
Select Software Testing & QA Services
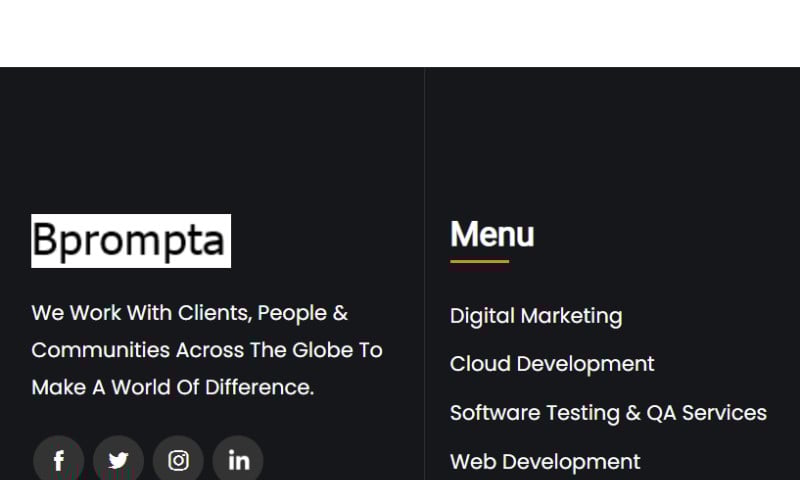tap(608, 413)
